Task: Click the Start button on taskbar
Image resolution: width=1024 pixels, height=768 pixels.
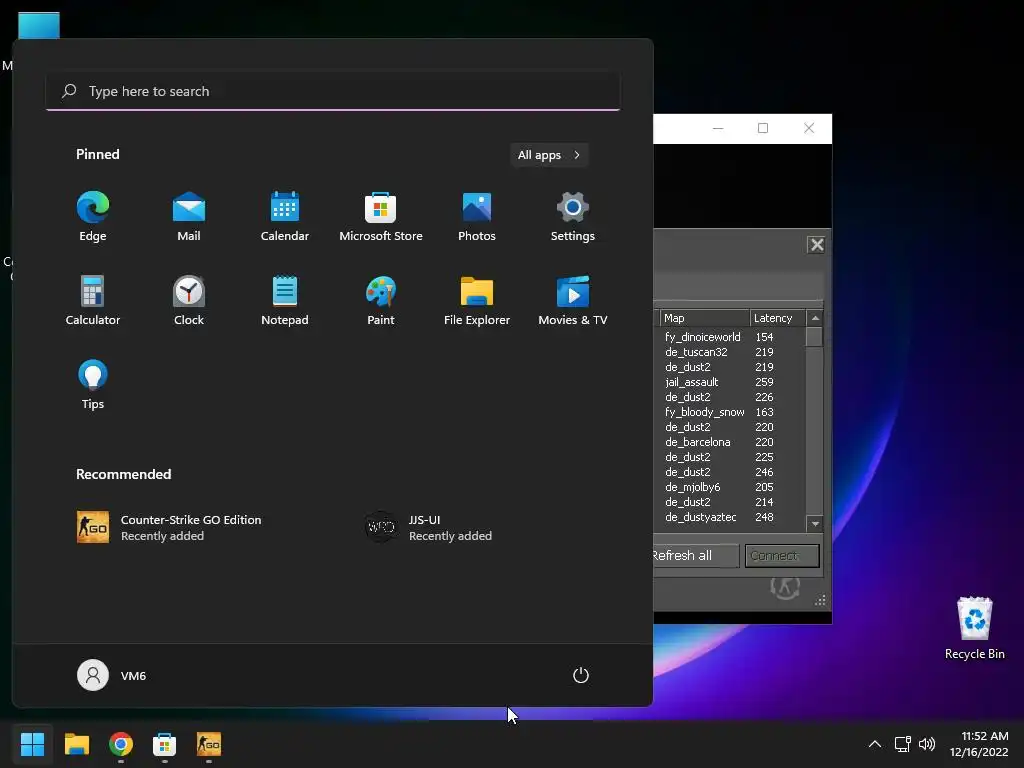Action: pyautogui.click(x=32, y=744)
